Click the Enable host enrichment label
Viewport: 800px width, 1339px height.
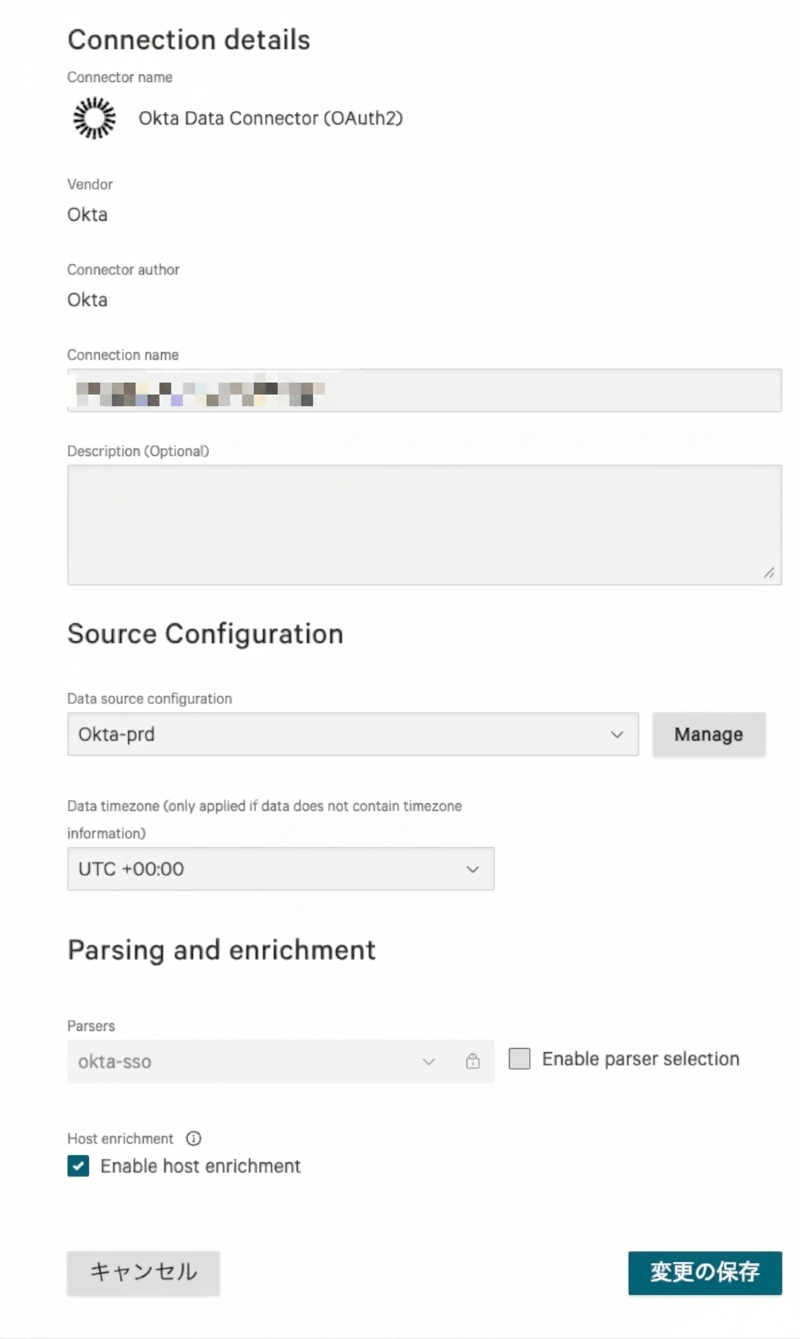pyautogui.click(x=201, y=1166)
